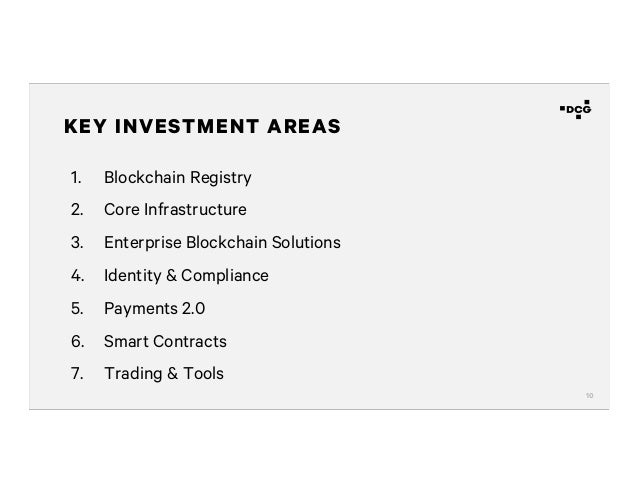Select the Blockchain Registry list item

point(177,179)
